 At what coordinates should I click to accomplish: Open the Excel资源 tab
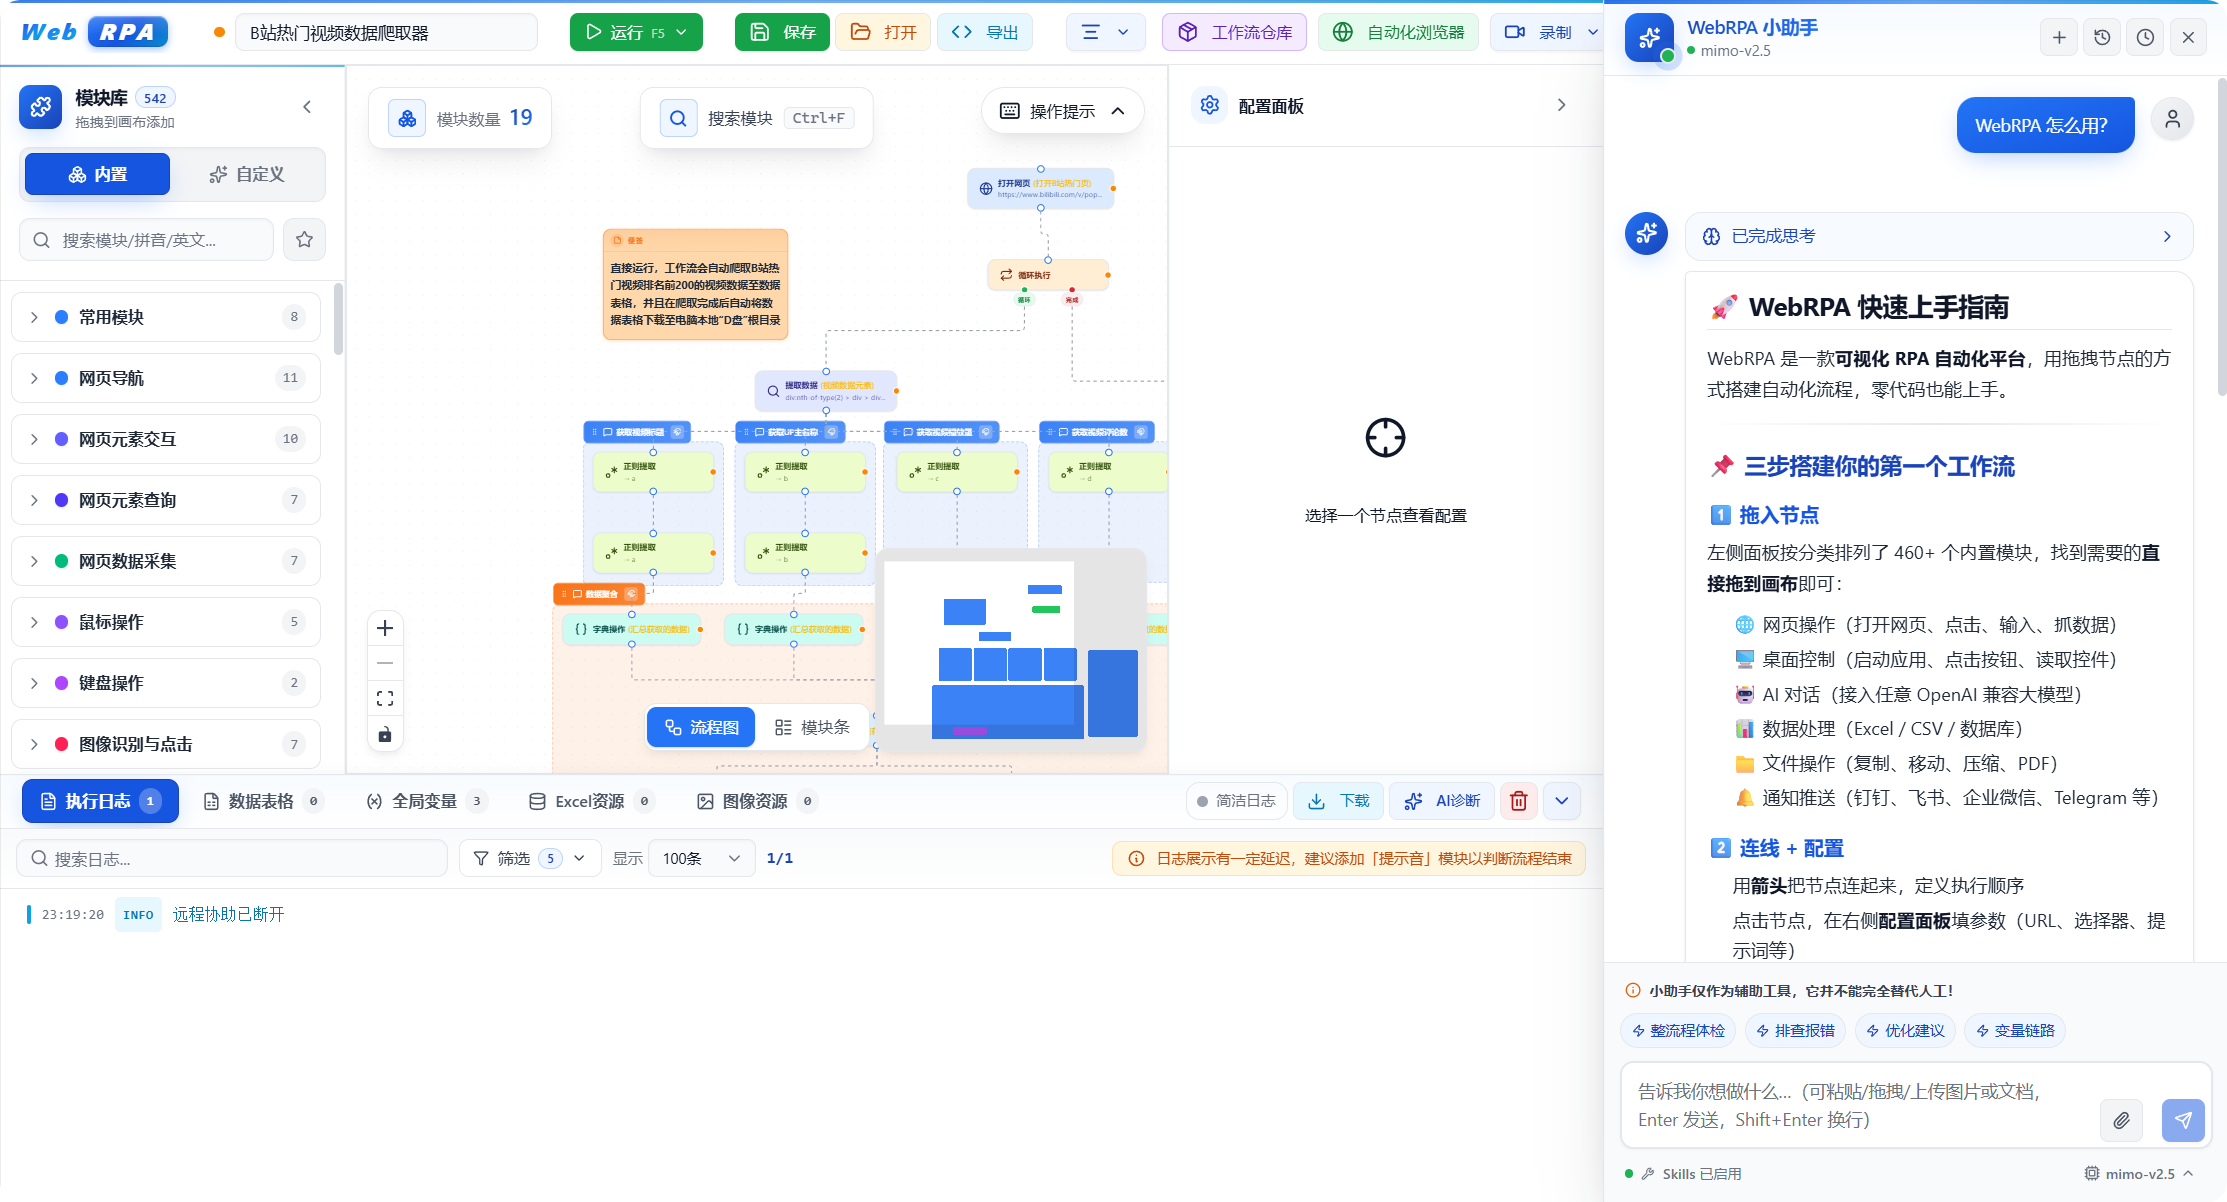(591, 801)
